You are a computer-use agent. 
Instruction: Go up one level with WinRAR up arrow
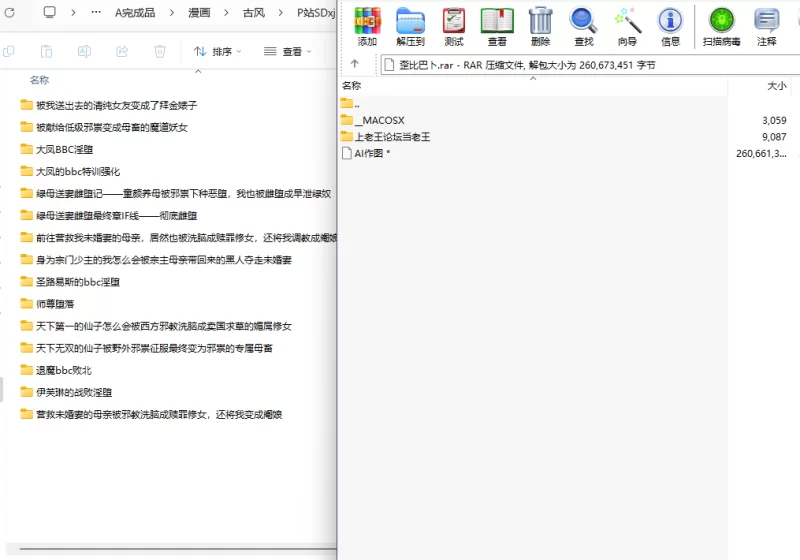pyautogui.click(x=355, y=64)
